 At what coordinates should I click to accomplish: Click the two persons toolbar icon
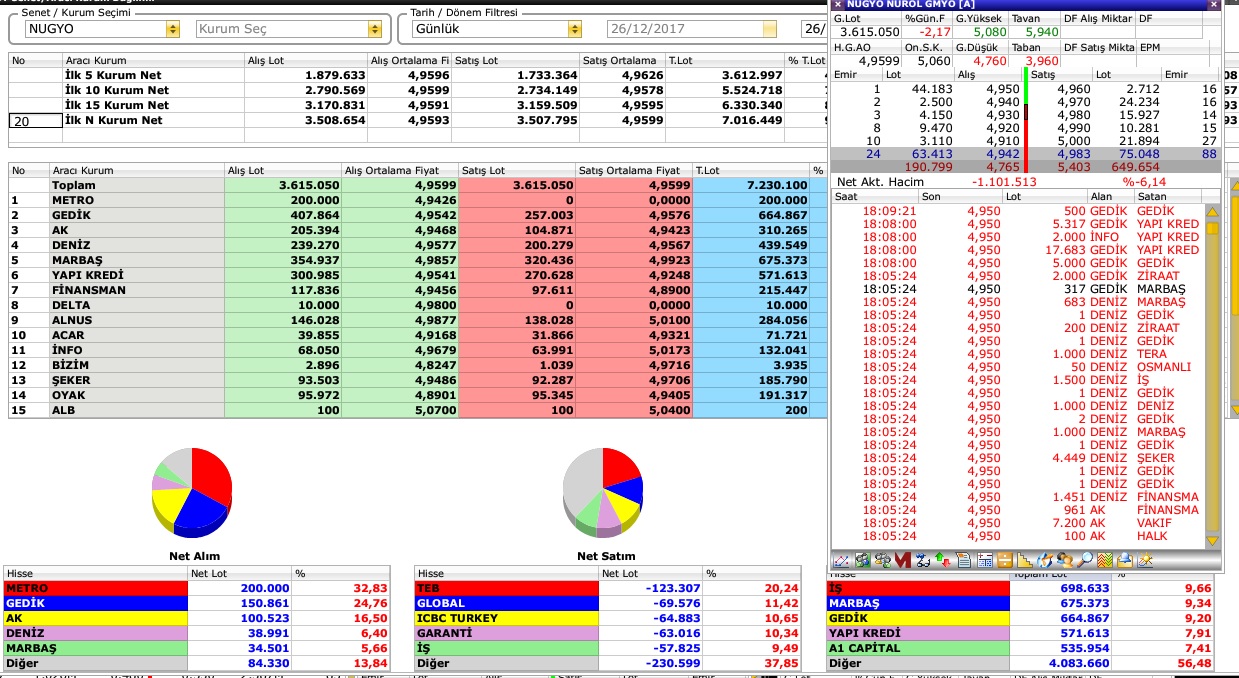point(1065,560)
